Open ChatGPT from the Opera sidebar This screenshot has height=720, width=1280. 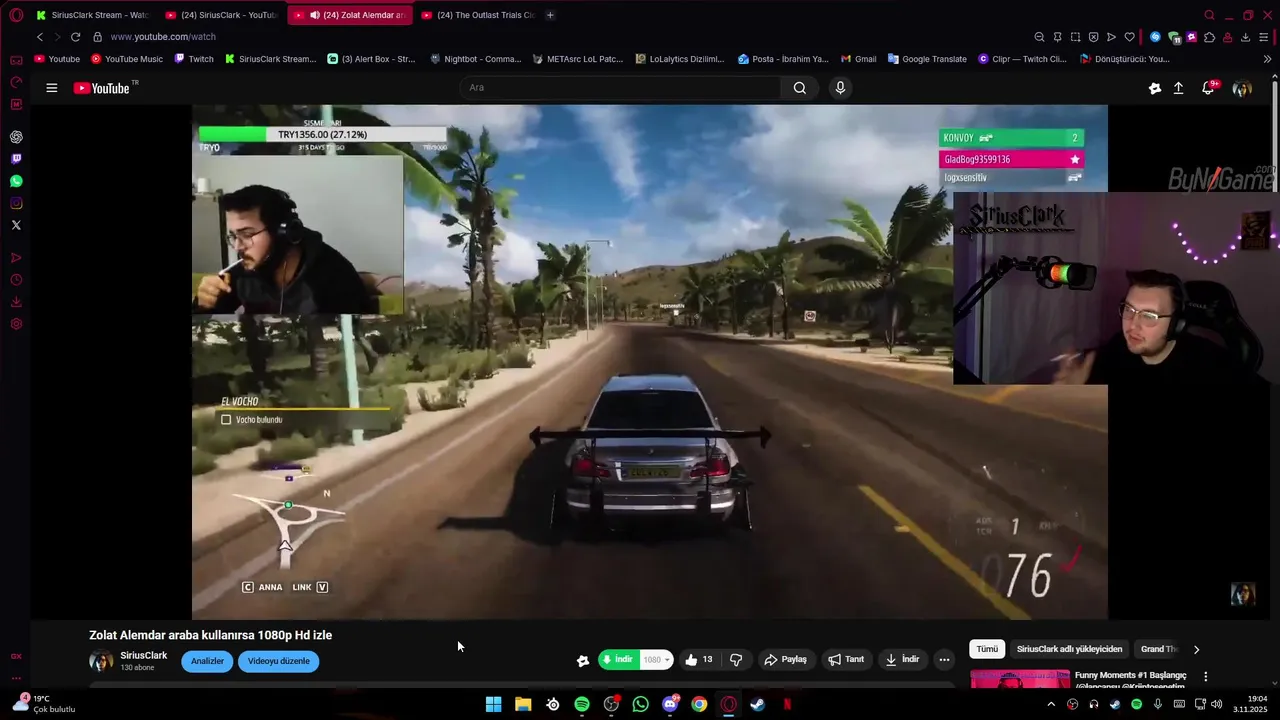pos(16,137)
